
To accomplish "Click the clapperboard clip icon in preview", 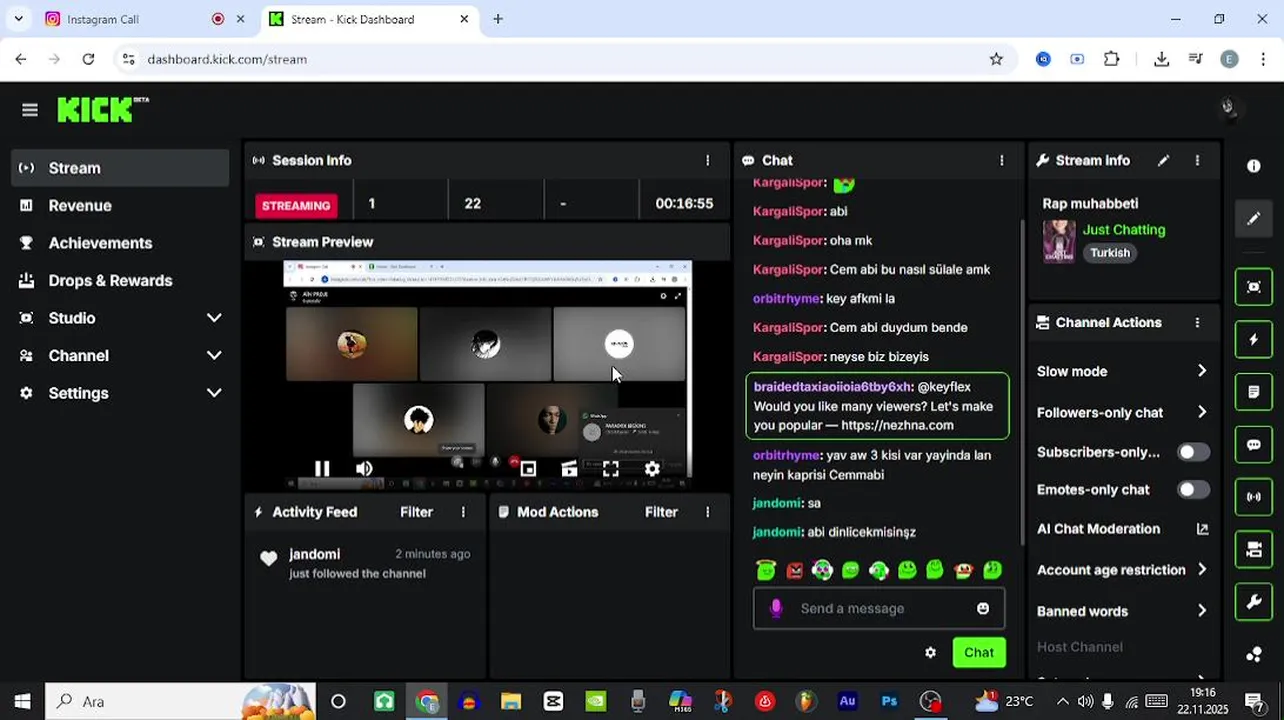I will click(x=569, y=468).
